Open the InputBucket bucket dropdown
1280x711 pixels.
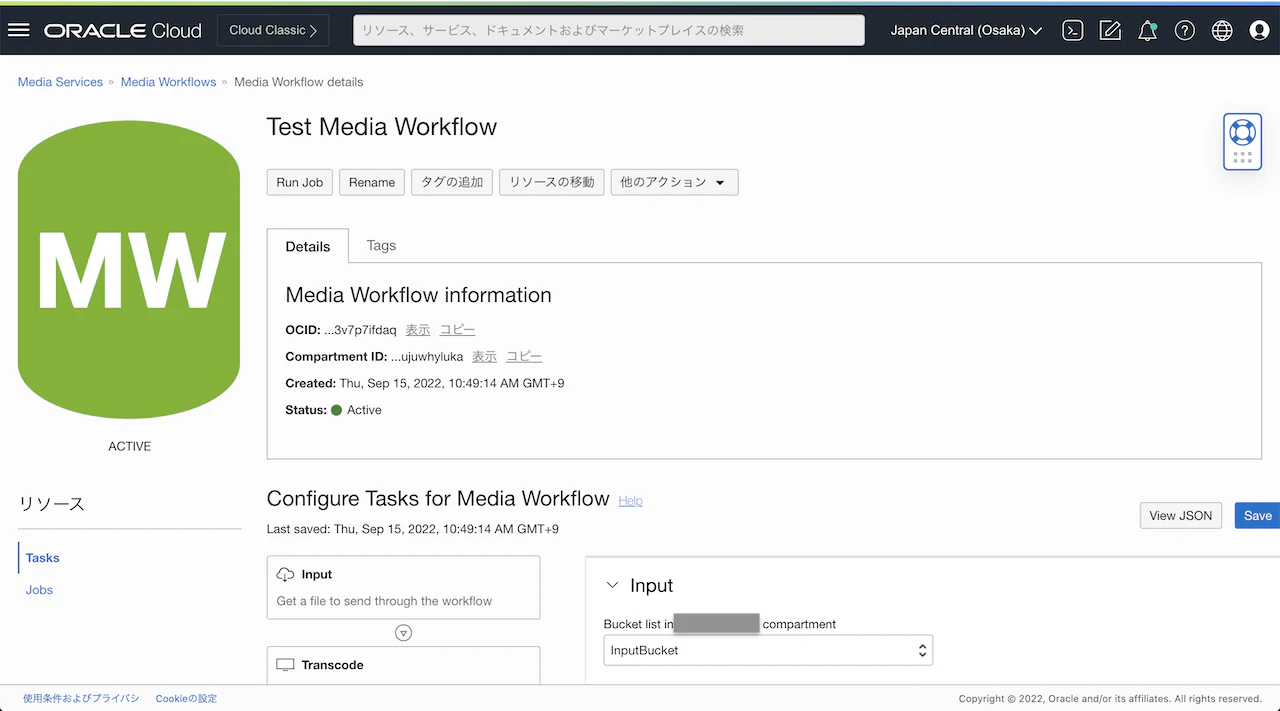tap(768, 650)
